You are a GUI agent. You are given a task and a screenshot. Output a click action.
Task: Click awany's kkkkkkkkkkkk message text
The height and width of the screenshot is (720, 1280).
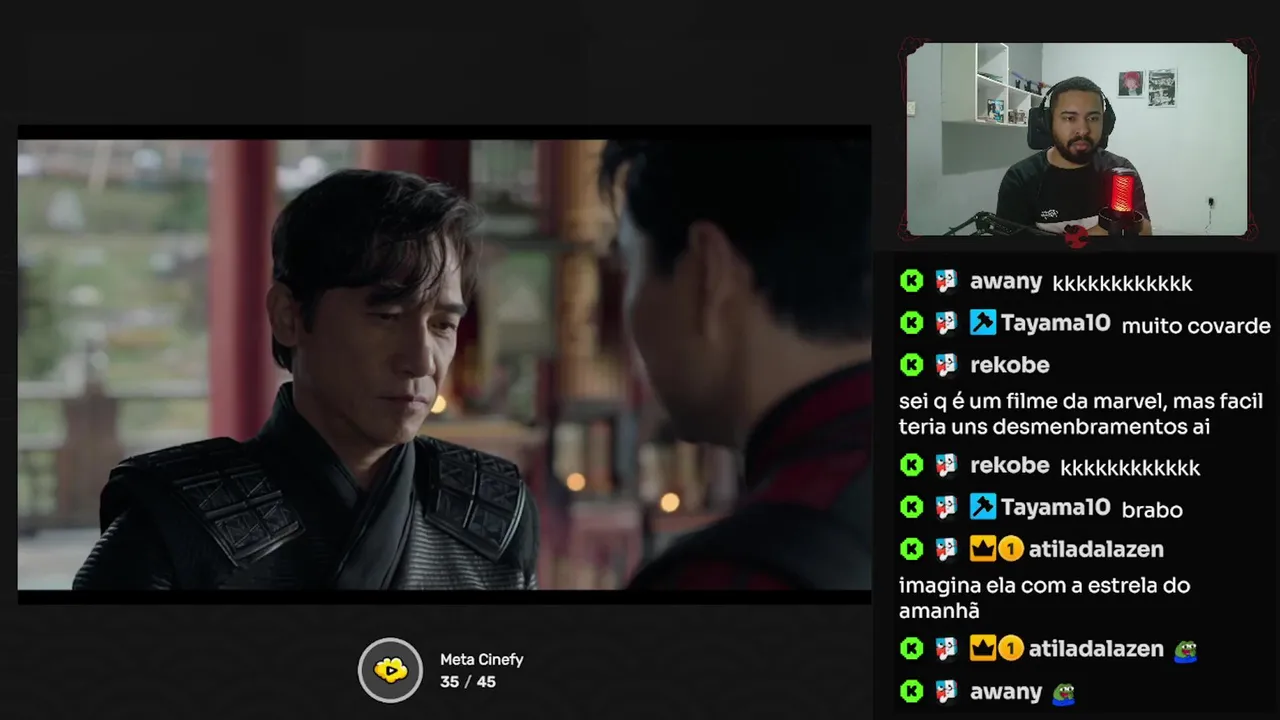[1122, 284]
